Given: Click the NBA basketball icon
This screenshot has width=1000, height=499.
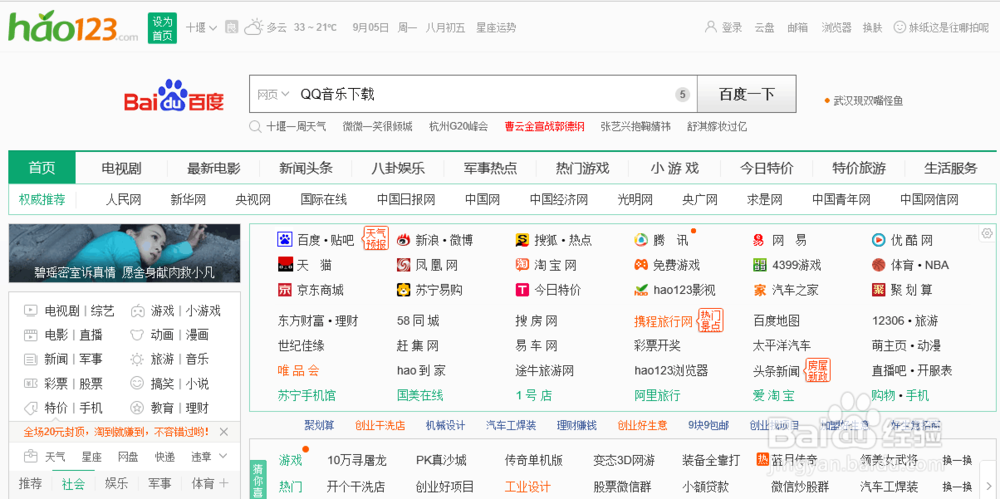Looking at the screenshot, I should tap(879, 265).
